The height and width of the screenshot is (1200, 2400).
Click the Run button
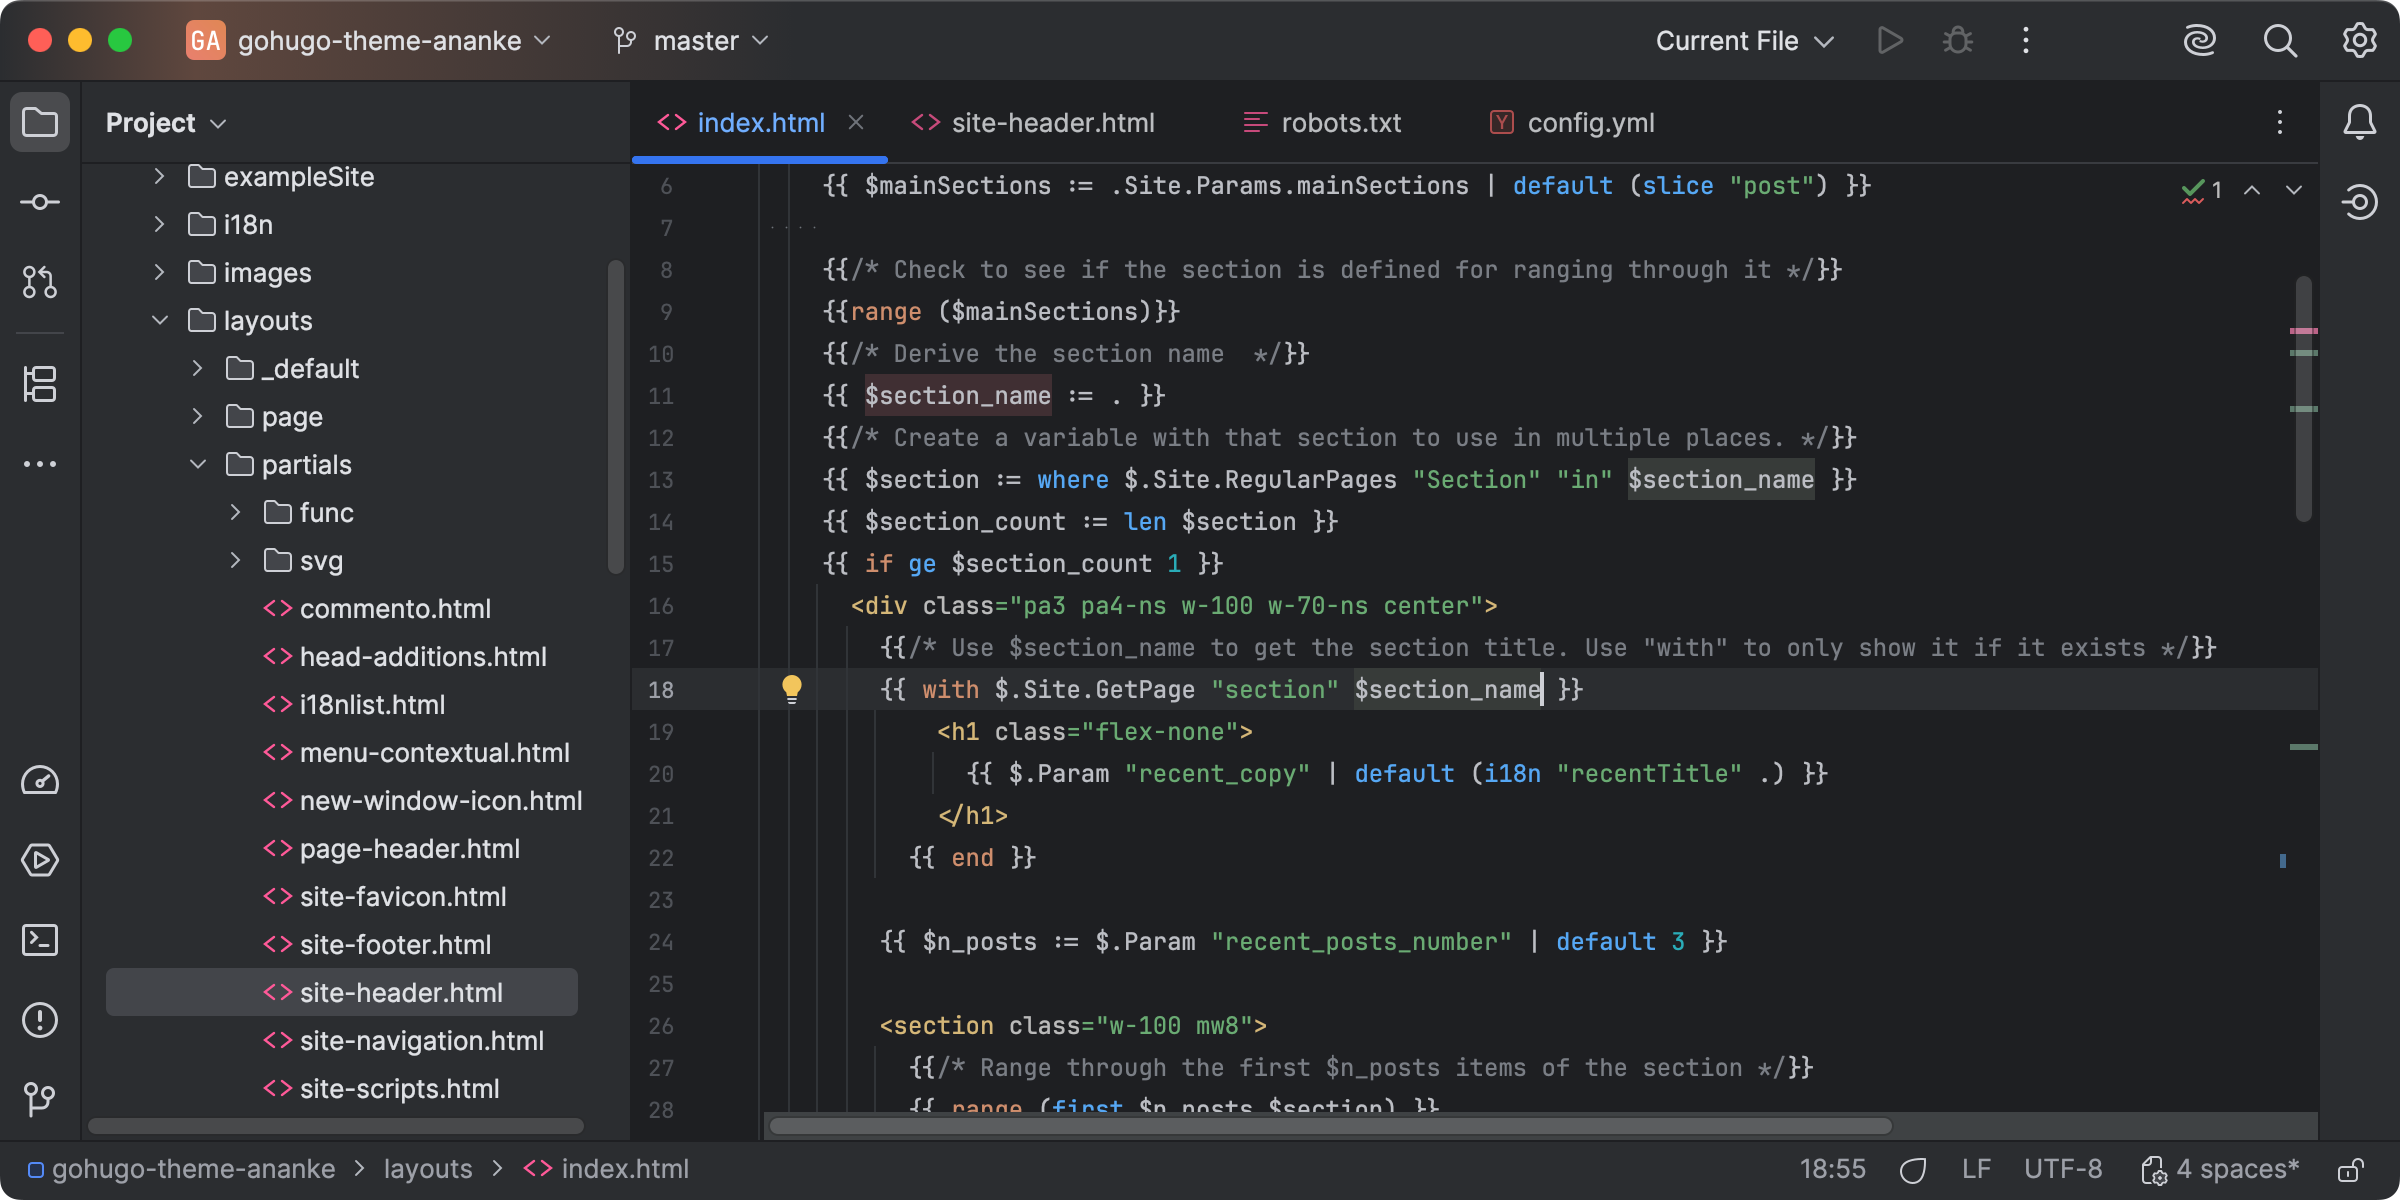coord(1889,40)
